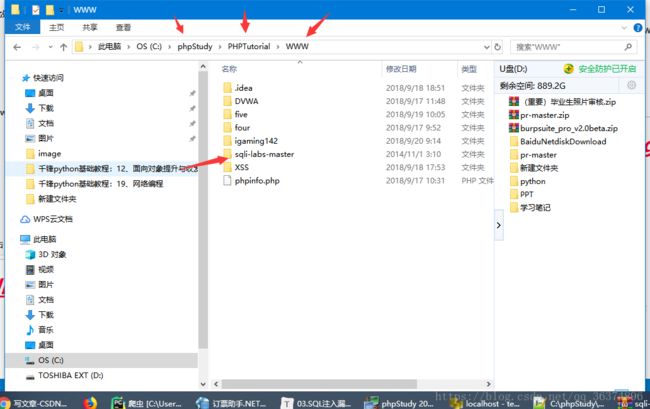The height and width of the screenshot is (409, 650).
Task: Select OS (C:) in the address bar
Action: [x=149, y=46]
